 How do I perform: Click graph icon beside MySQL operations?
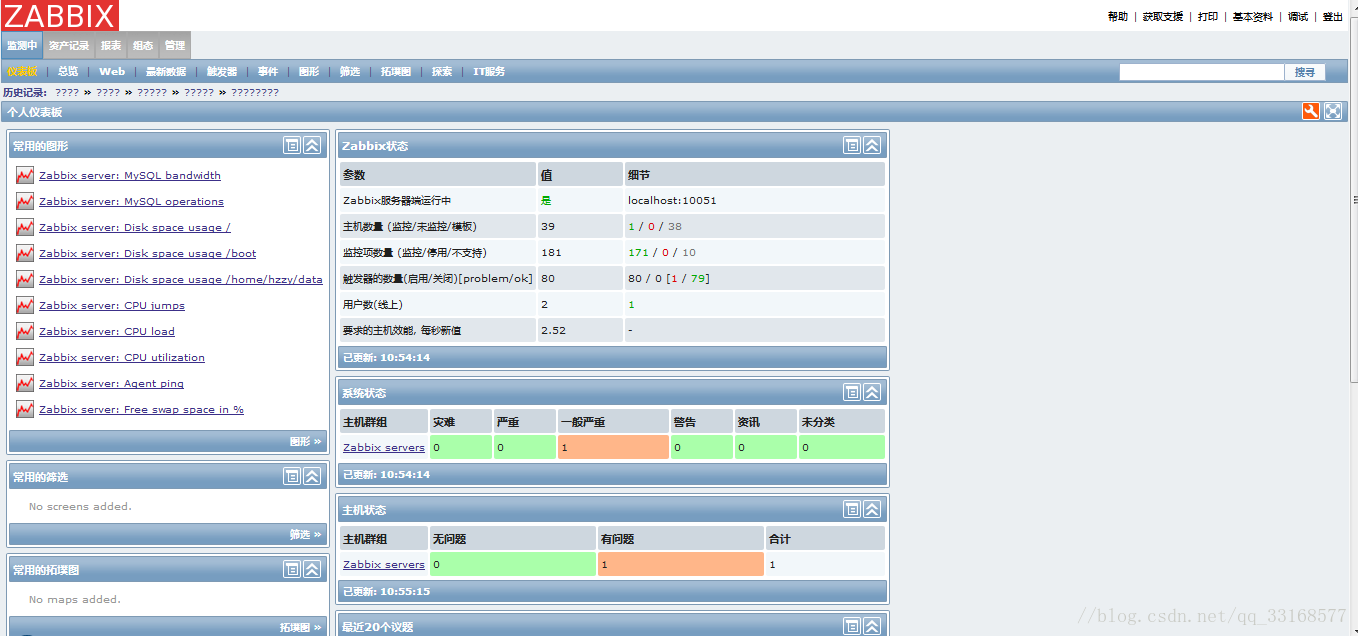coord(25,201)
